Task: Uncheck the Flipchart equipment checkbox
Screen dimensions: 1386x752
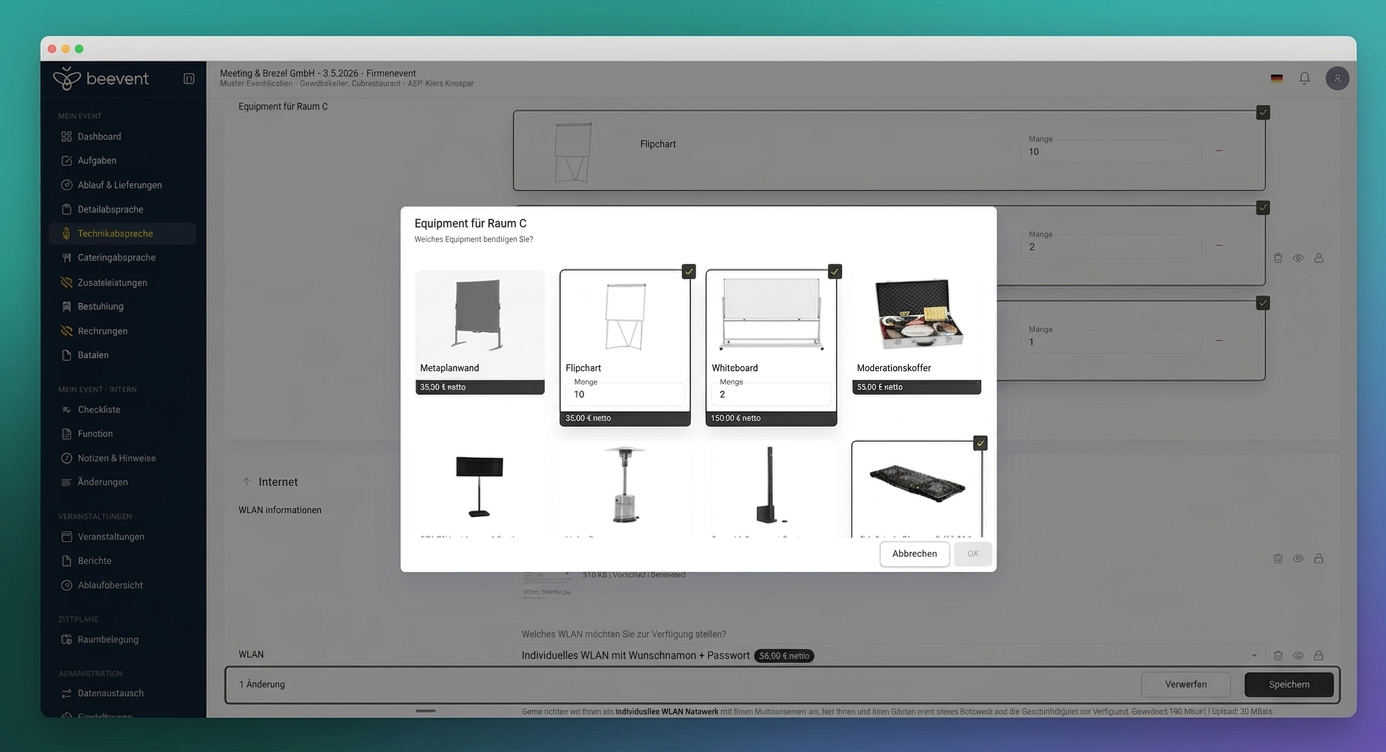Action: pos(689,272)
